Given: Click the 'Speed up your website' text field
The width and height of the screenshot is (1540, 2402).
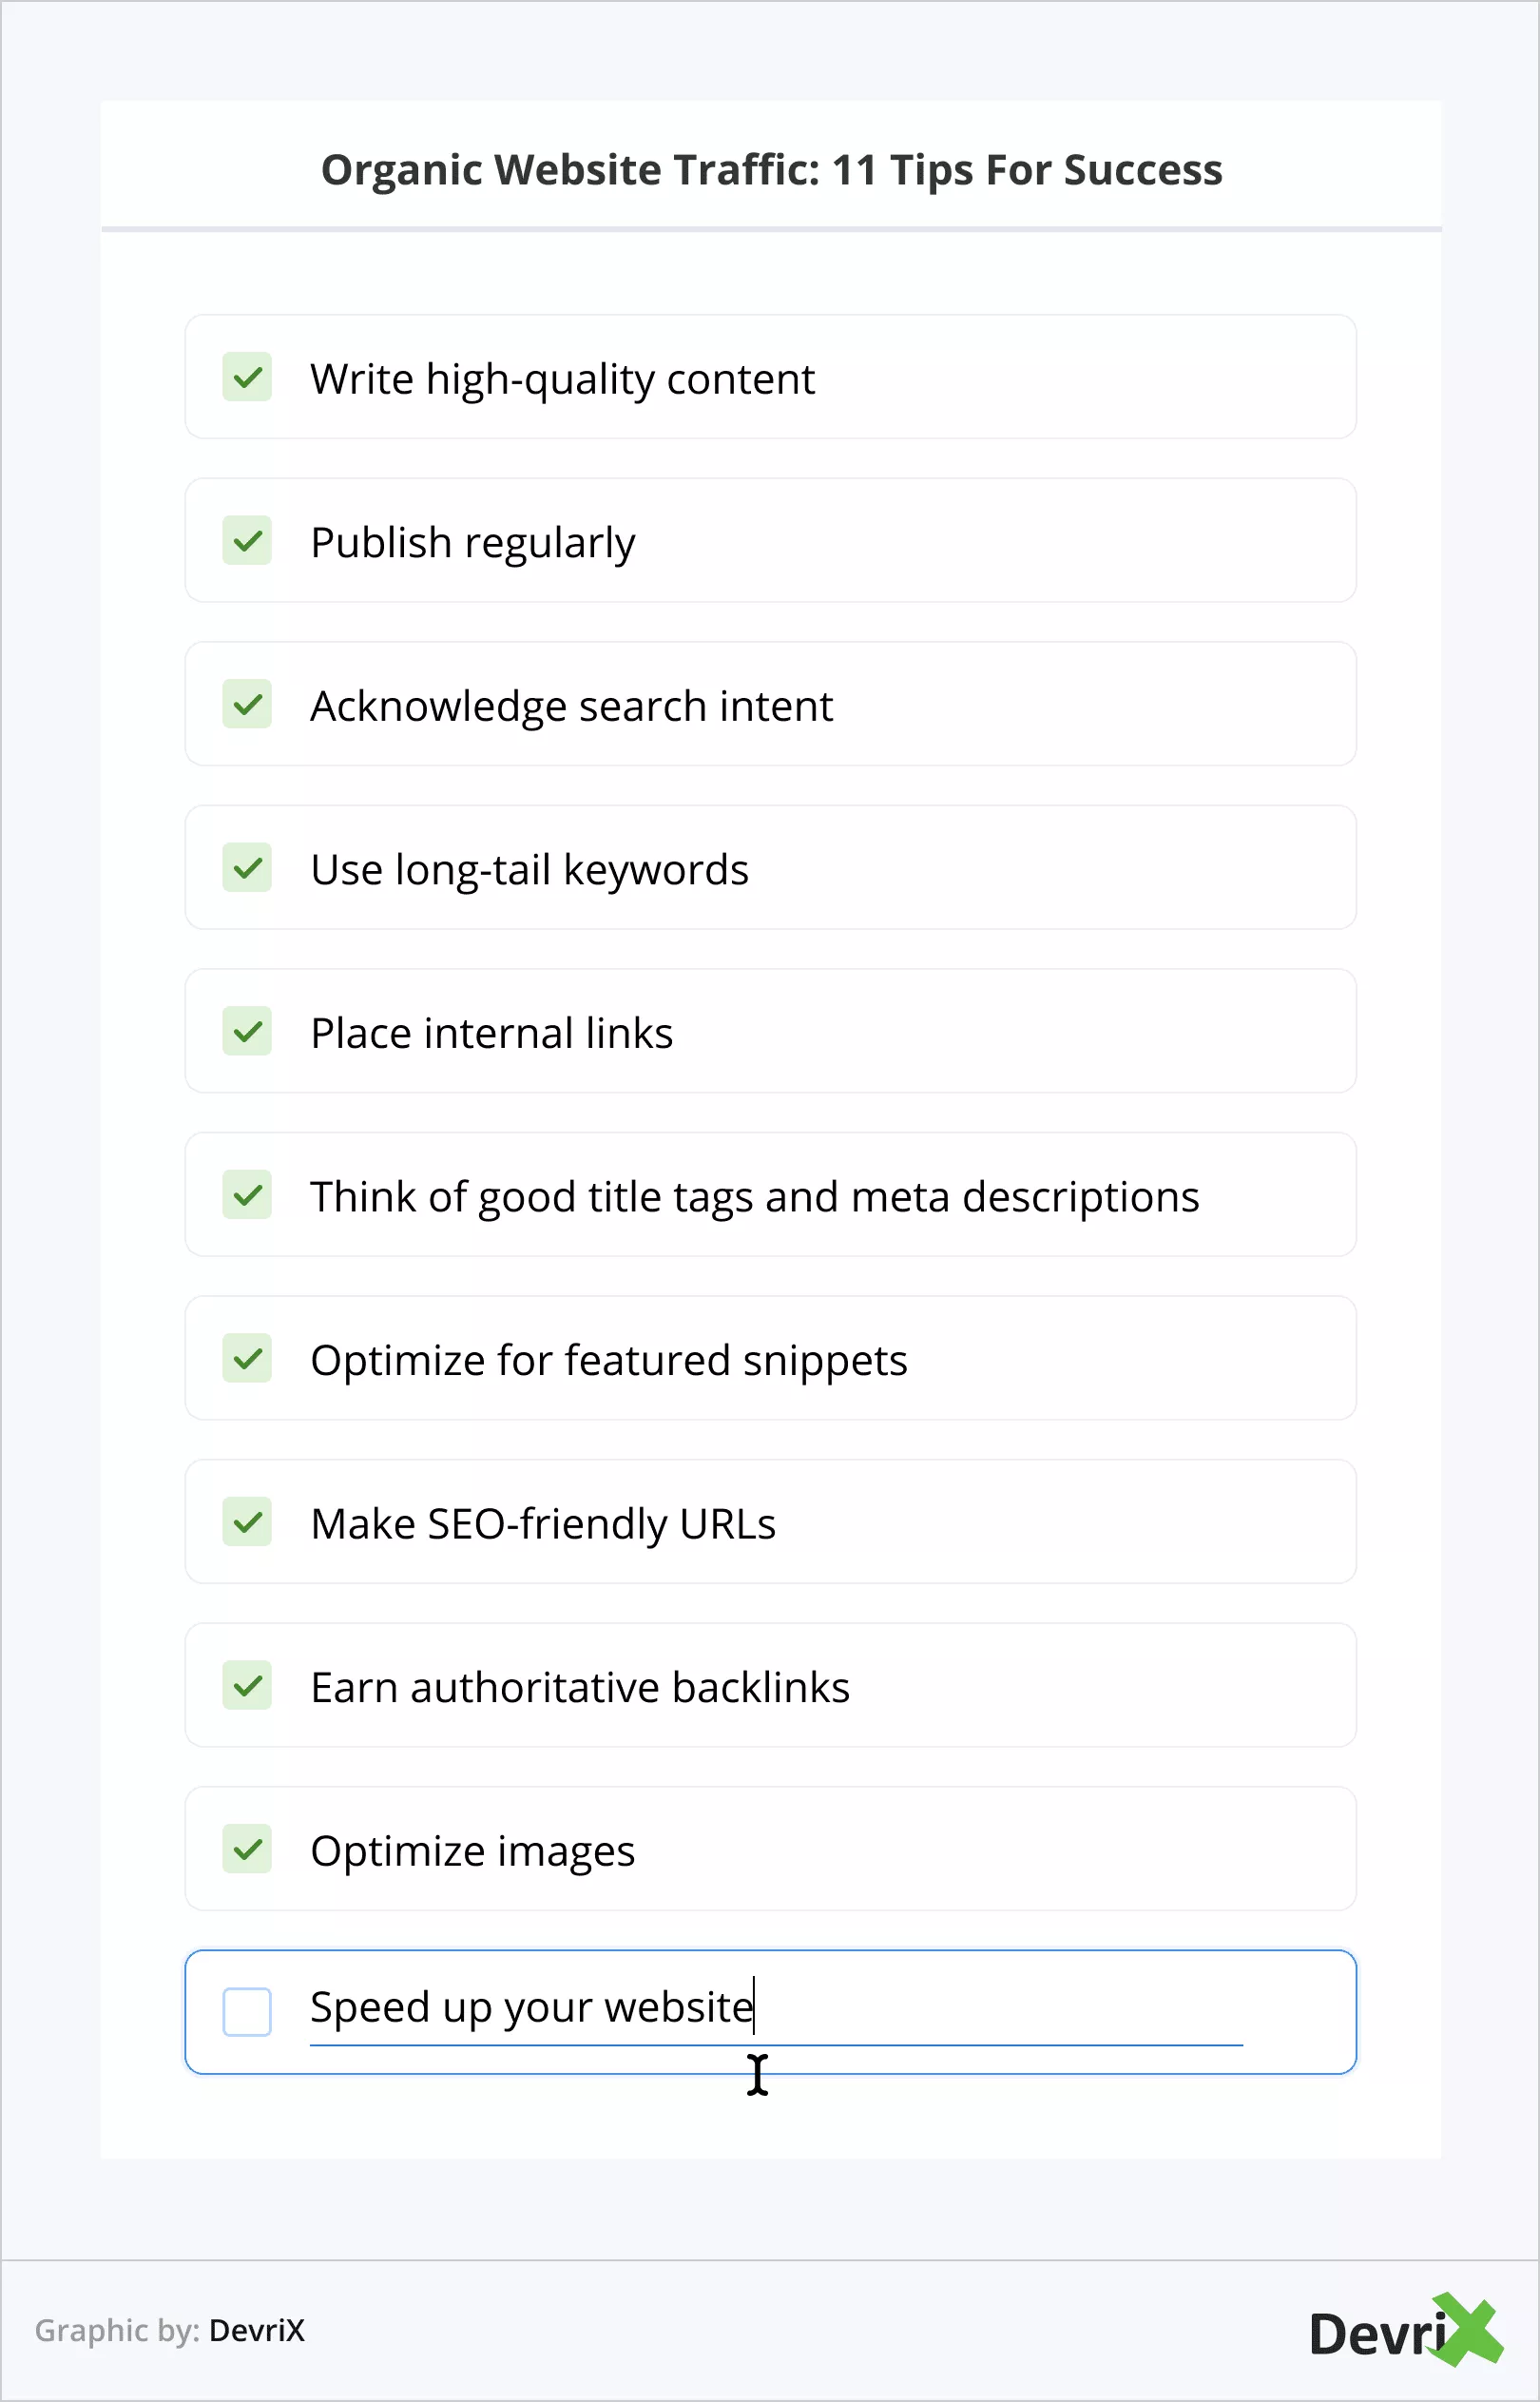Looking at the screenshot, I should 775,2008.
